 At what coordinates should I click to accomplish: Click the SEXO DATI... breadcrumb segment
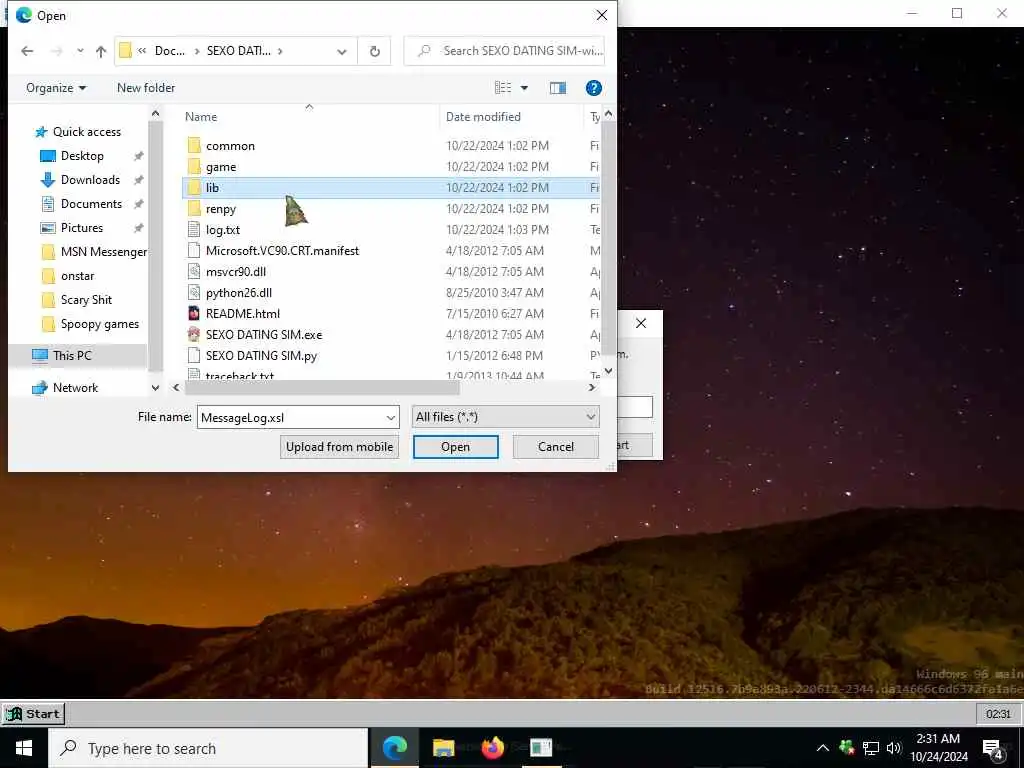click(238, 51)
